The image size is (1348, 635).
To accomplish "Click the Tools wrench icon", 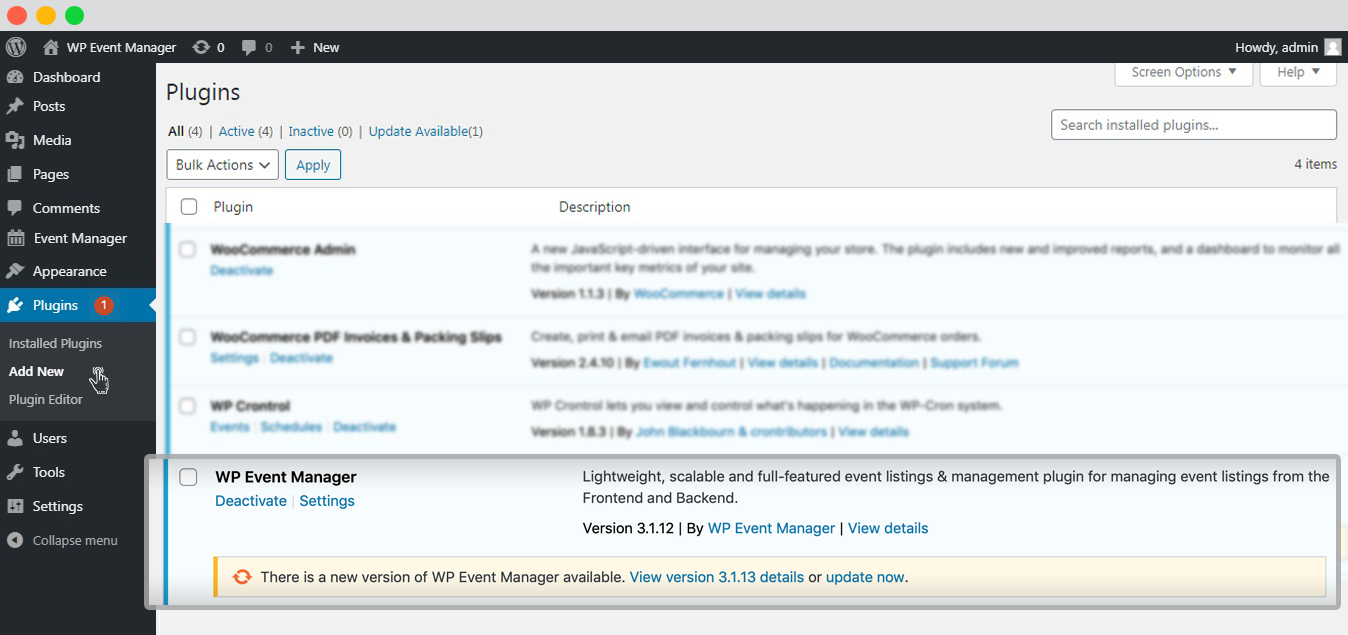I will pos(15,472).
